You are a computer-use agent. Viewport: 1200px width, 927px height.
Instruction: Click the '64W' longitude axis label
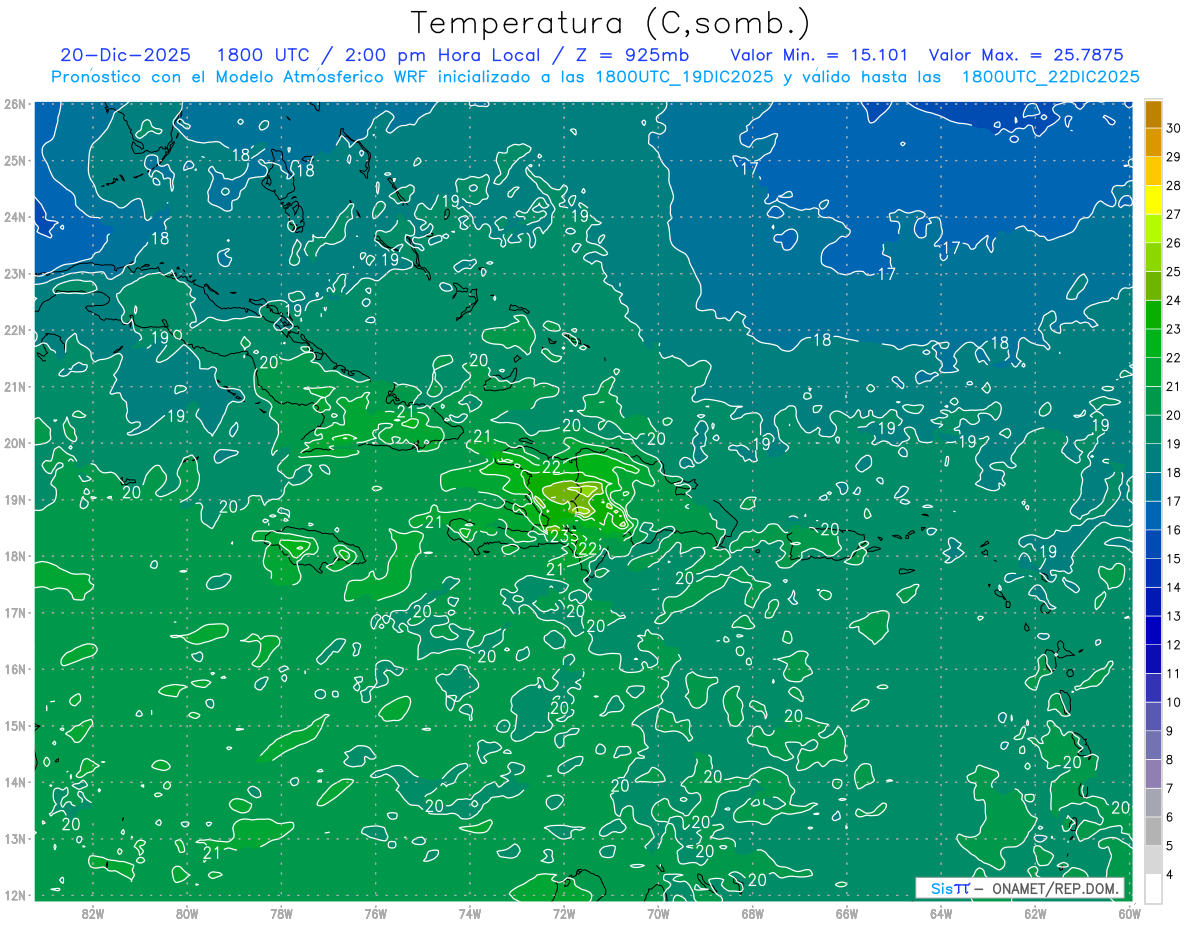(941, 913)
